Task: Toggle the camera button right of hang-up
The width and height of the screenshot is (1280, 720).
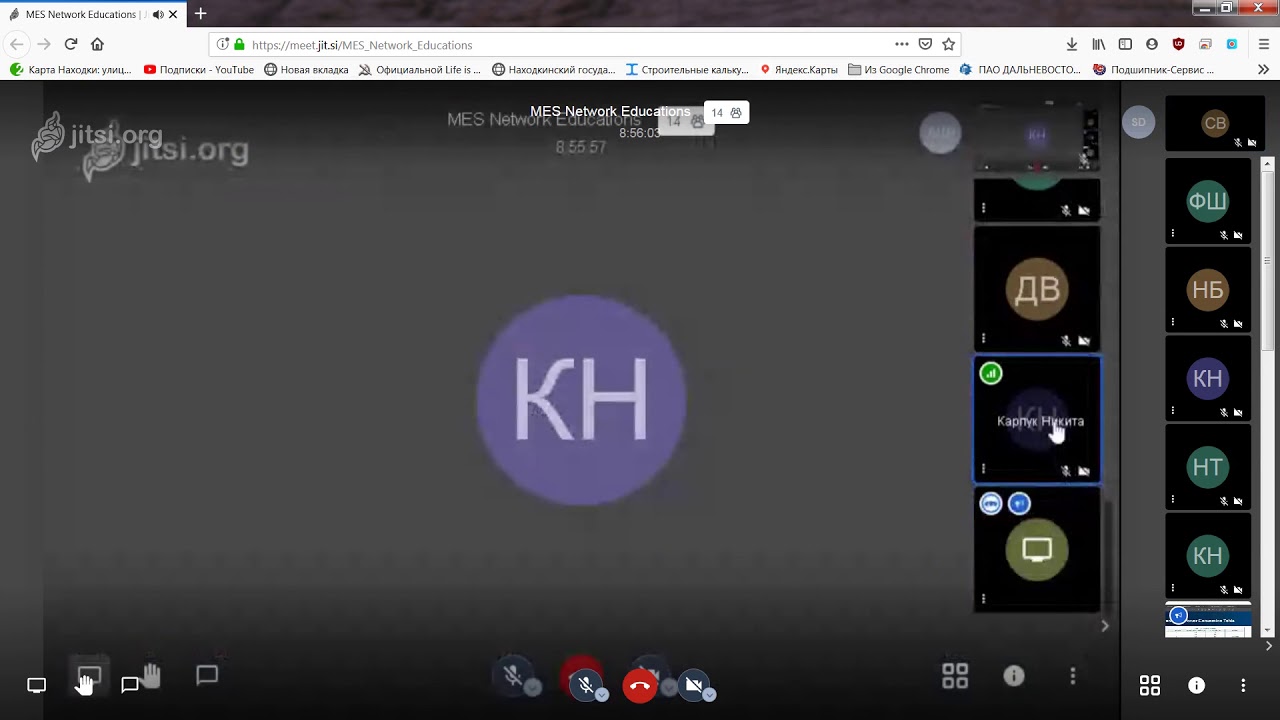Action: pos(693,685)
